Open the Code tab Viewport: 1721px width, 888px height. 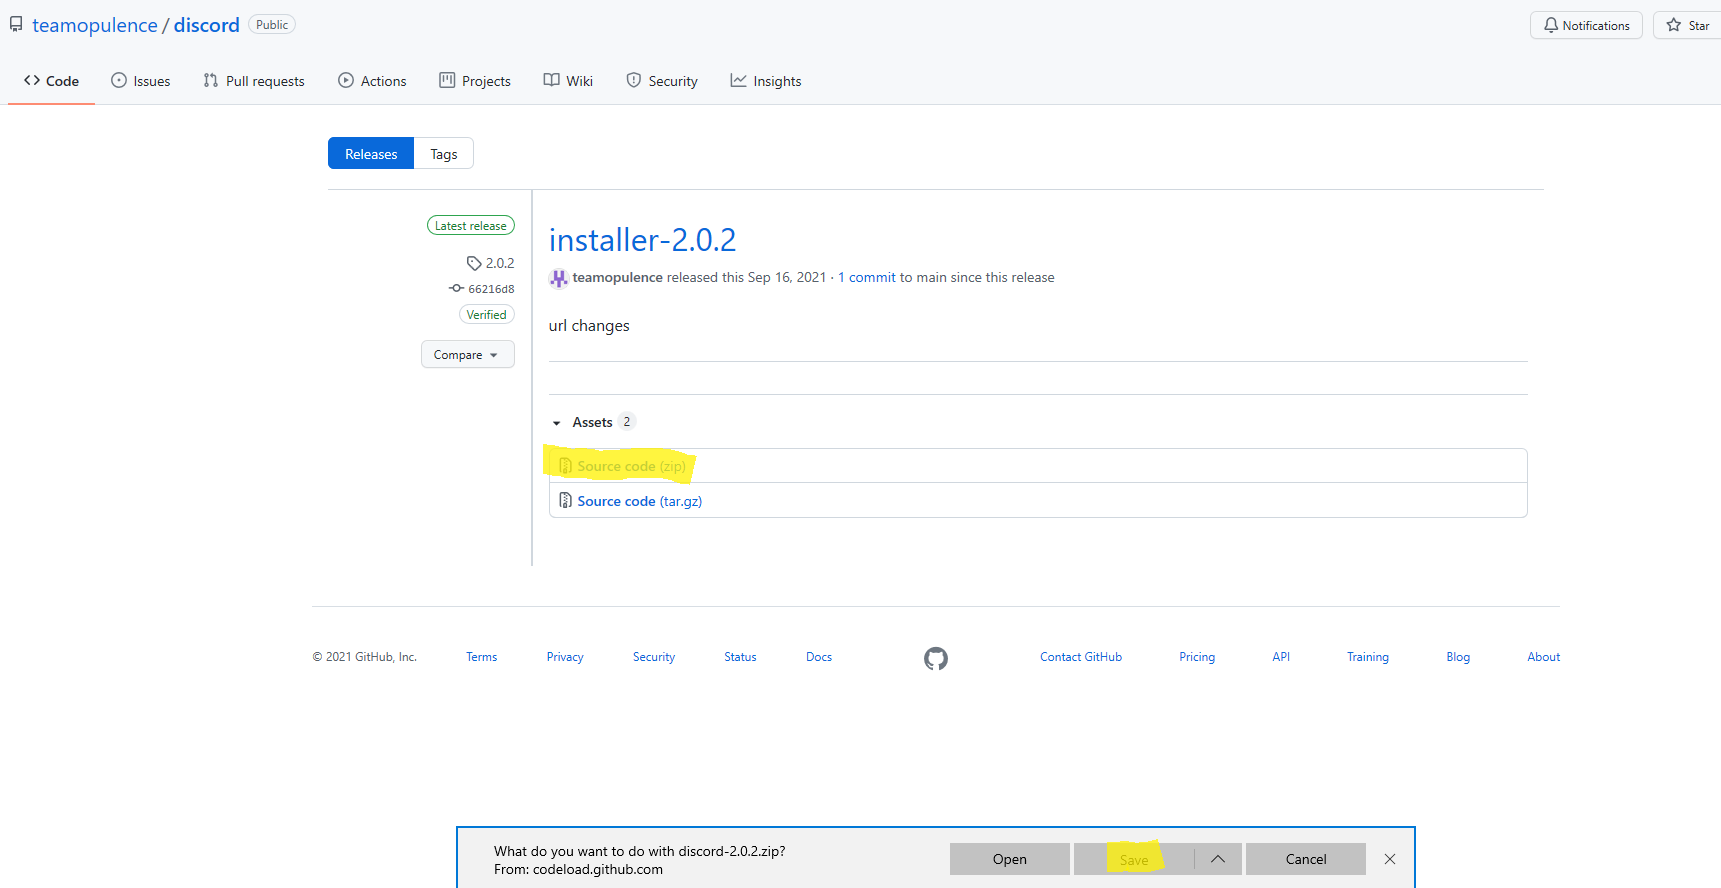pos(51,81)
